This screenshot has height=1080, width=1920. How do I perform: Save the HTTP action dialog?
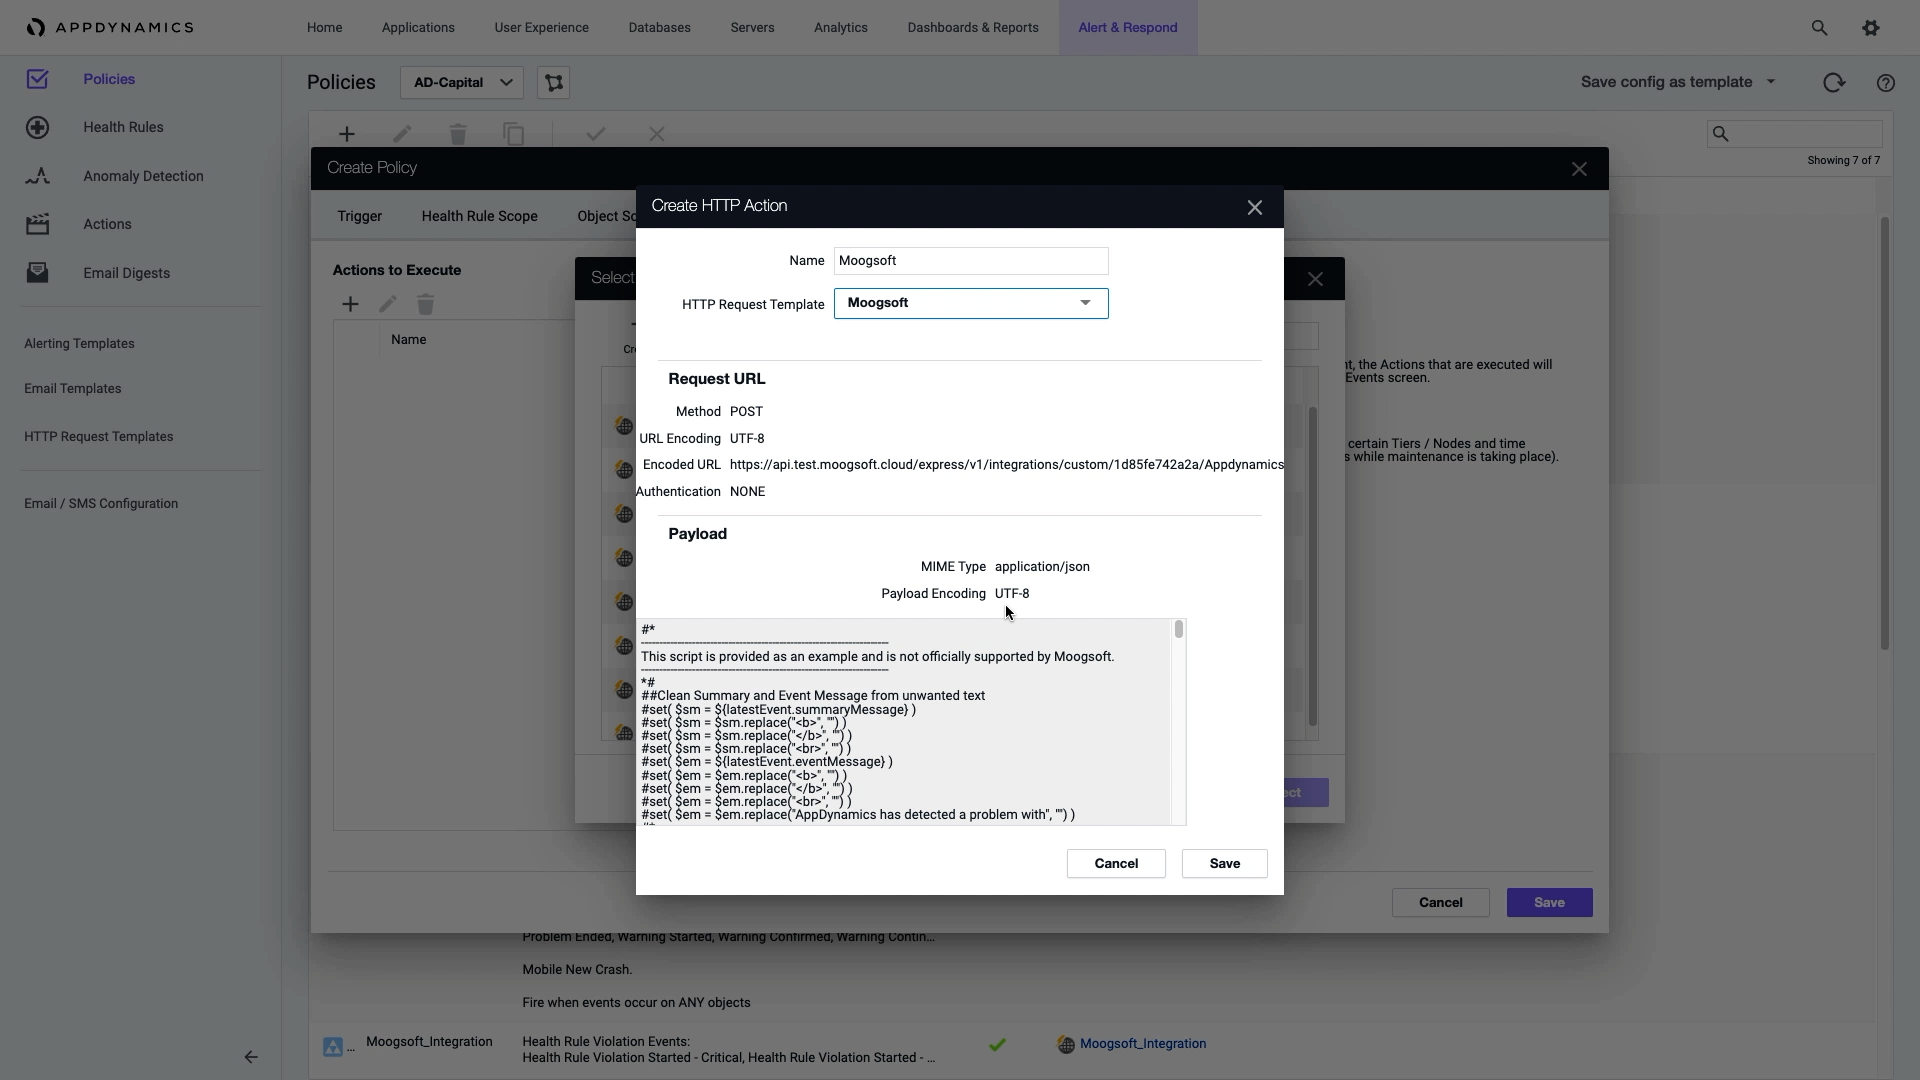click(x=1225, y=864)
